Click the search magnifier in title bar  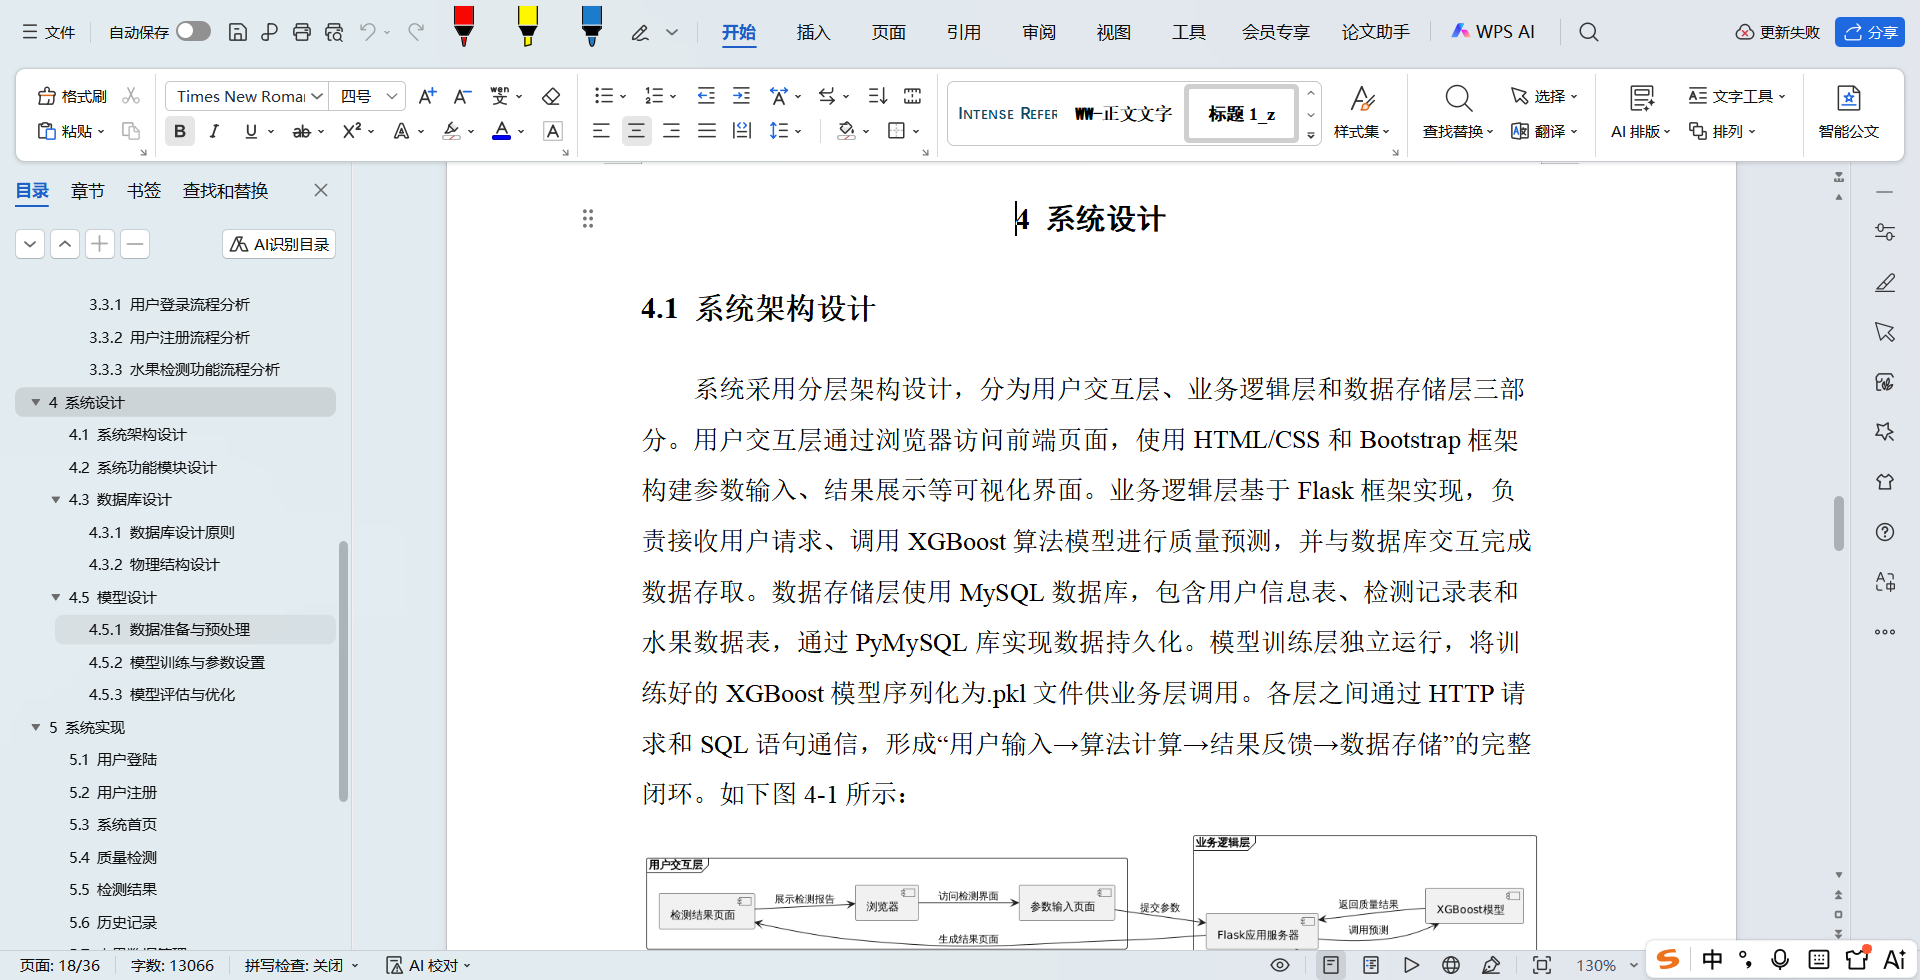point(1588,32)
